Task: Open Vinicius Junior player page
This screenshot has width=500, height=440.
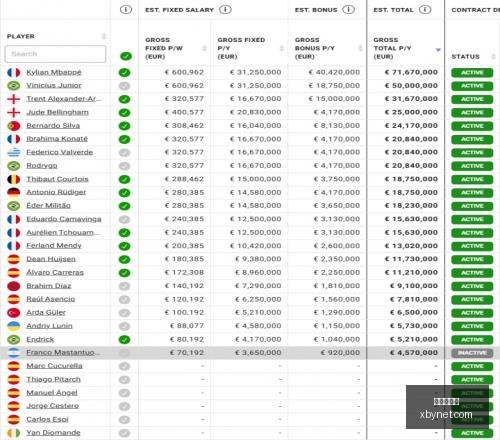Action: [54, 85]
